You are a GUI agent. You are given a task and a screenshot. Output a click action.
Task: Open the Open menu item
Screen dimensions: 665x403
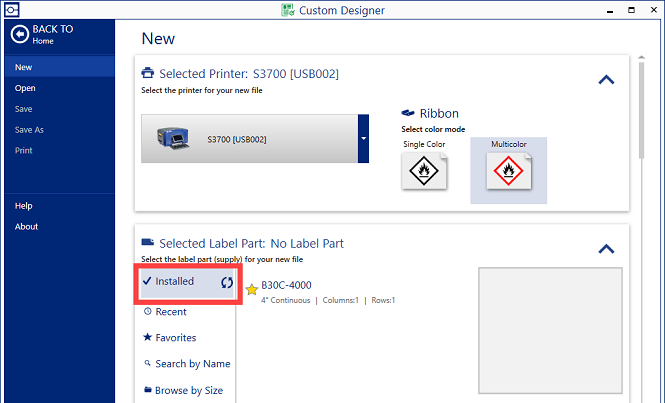click(25, 88)
